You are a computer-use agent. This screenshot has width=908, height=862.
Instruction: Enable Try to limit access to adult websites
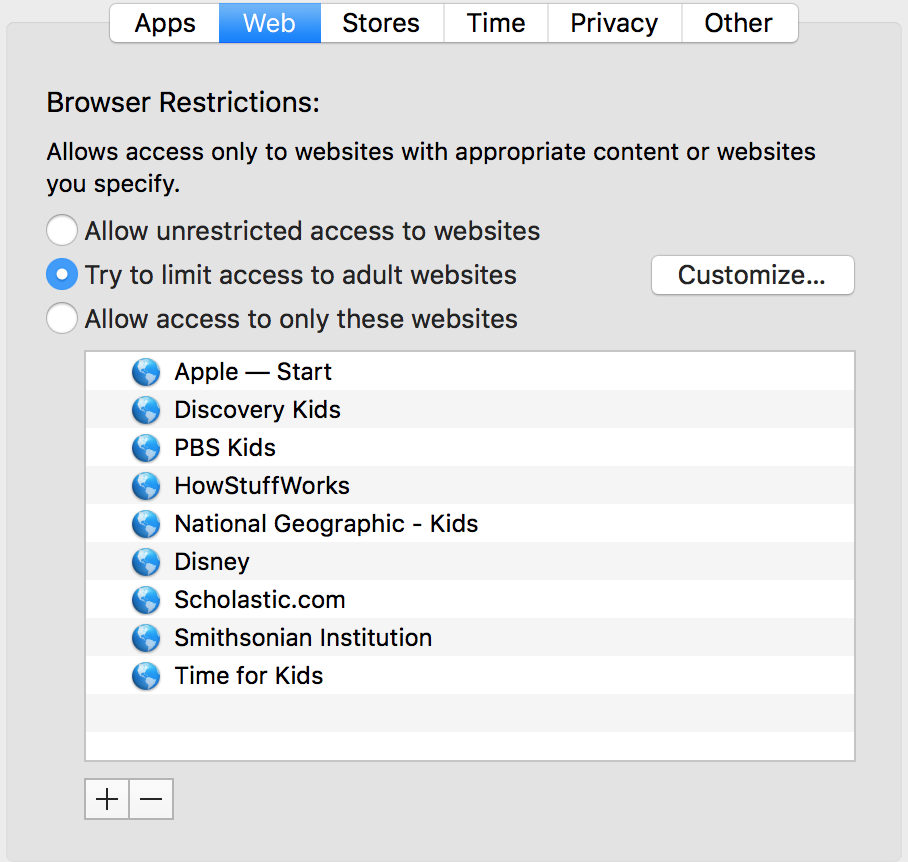click(61, 274)
